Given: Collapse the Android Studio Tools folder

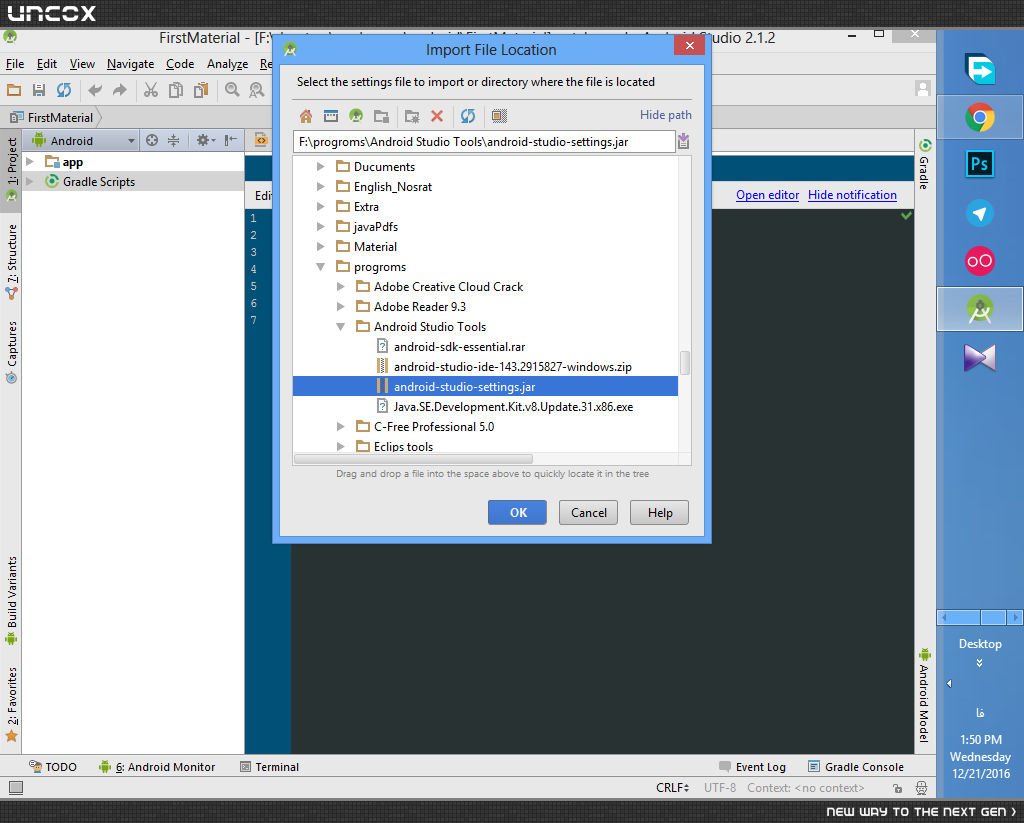Looking at the screenshot, I should click(340, 327).
